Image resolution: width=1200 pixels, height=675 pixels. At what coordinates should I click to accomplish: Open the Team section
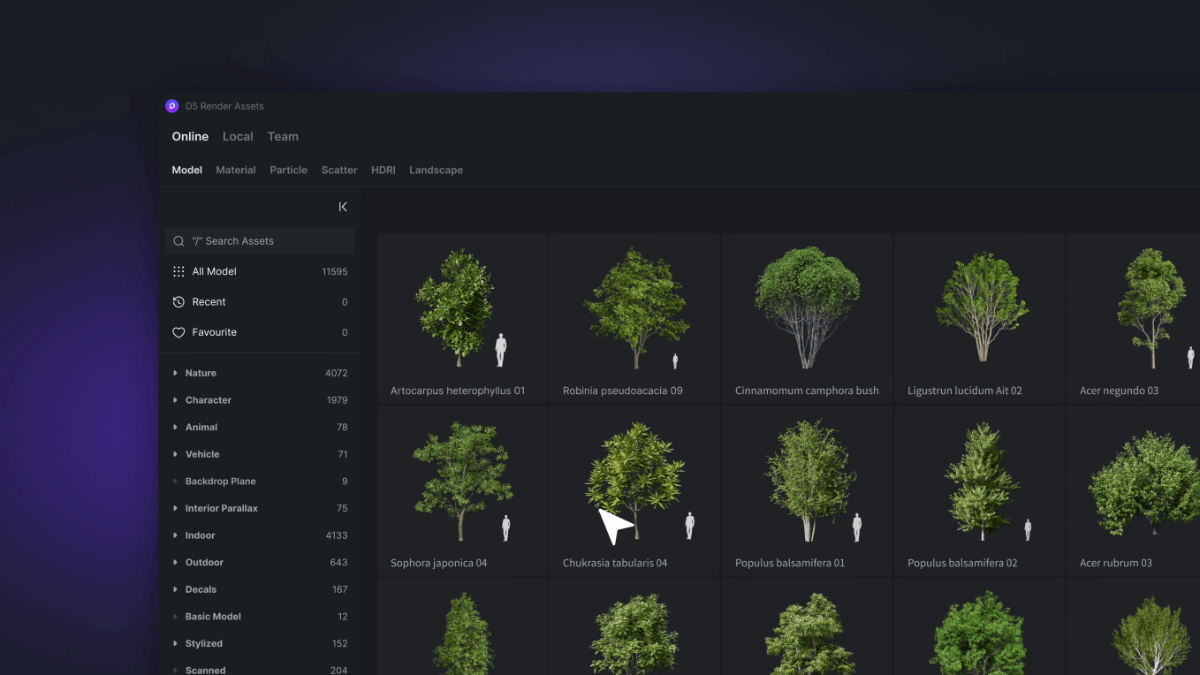tap(283, 136)
